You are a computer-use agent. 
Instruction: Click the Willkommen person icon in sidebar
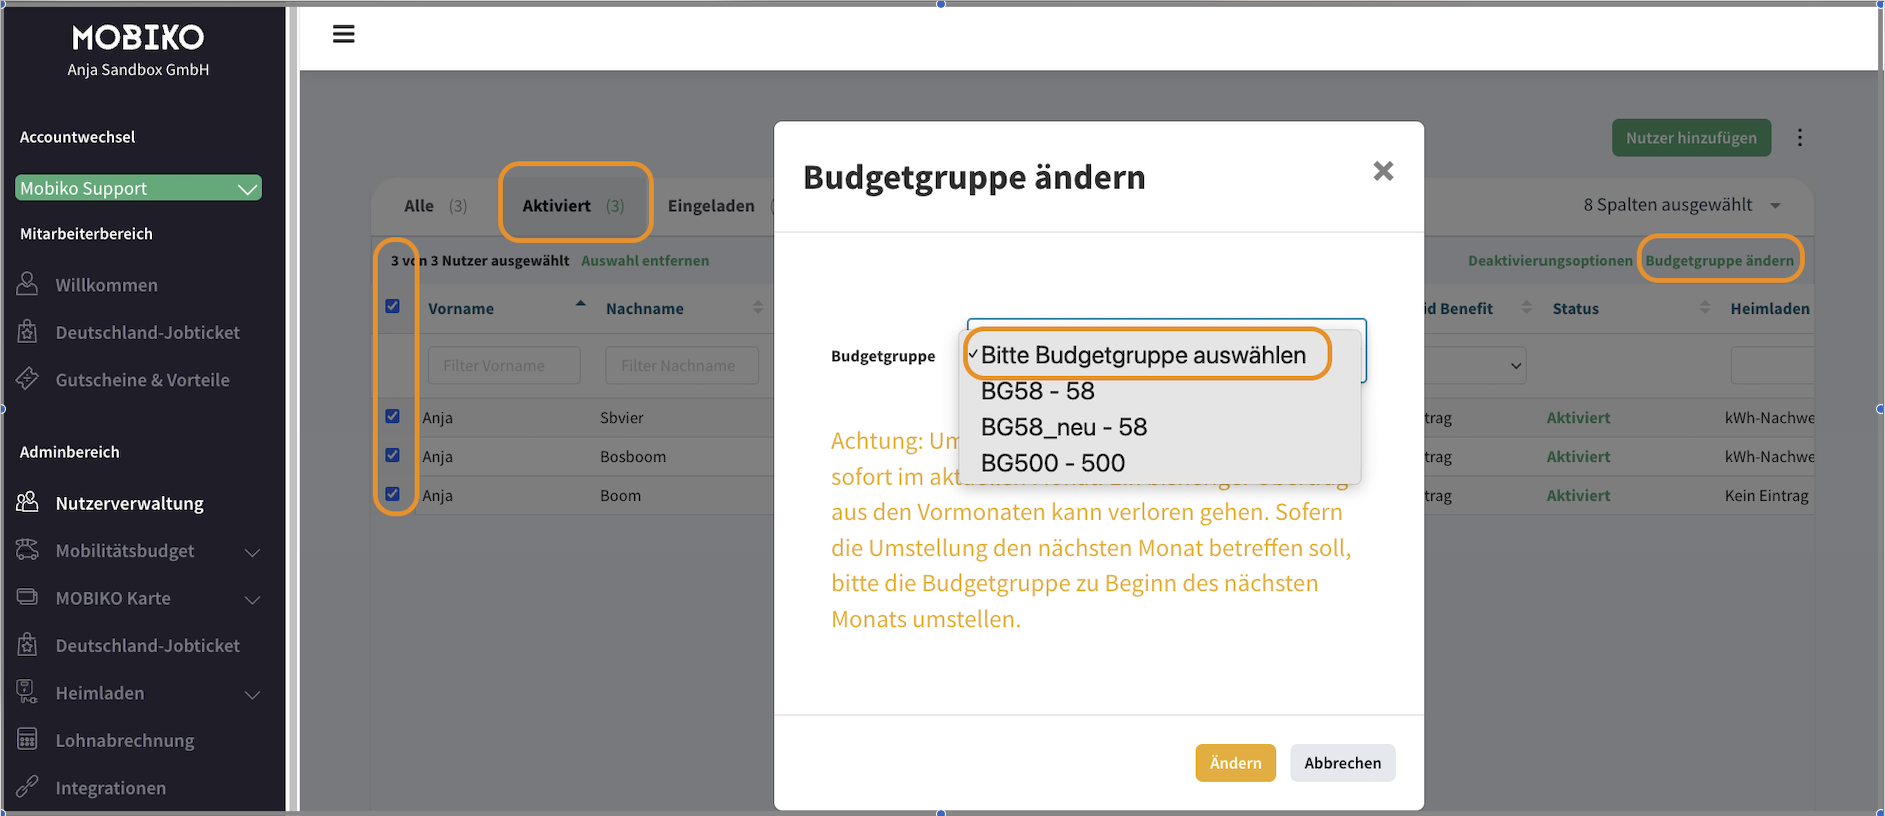(x=28, y=284)
